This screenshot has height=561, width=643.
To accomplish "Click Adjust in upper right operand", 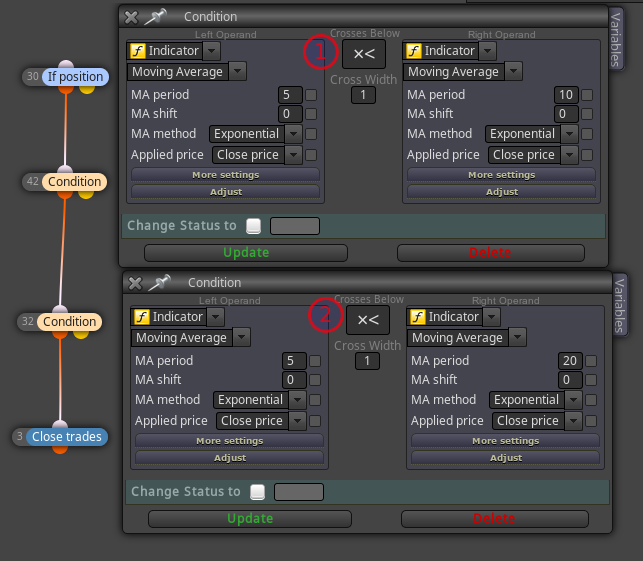I will tap(502, 192).
